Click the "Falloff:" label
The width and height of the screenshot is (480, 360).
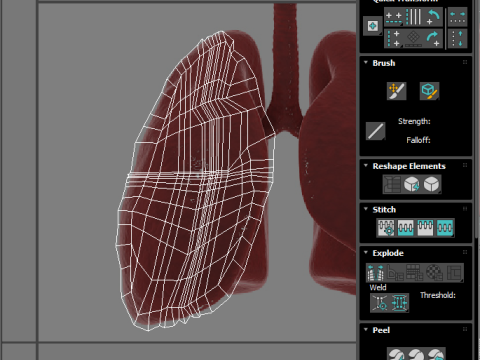tap(418, 140)
